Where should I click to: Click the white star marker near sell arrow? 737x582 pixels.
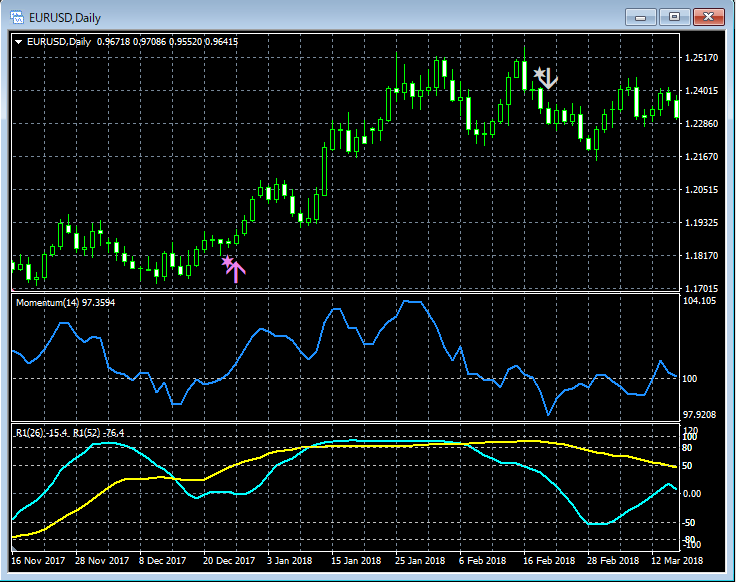coord(540,74)
